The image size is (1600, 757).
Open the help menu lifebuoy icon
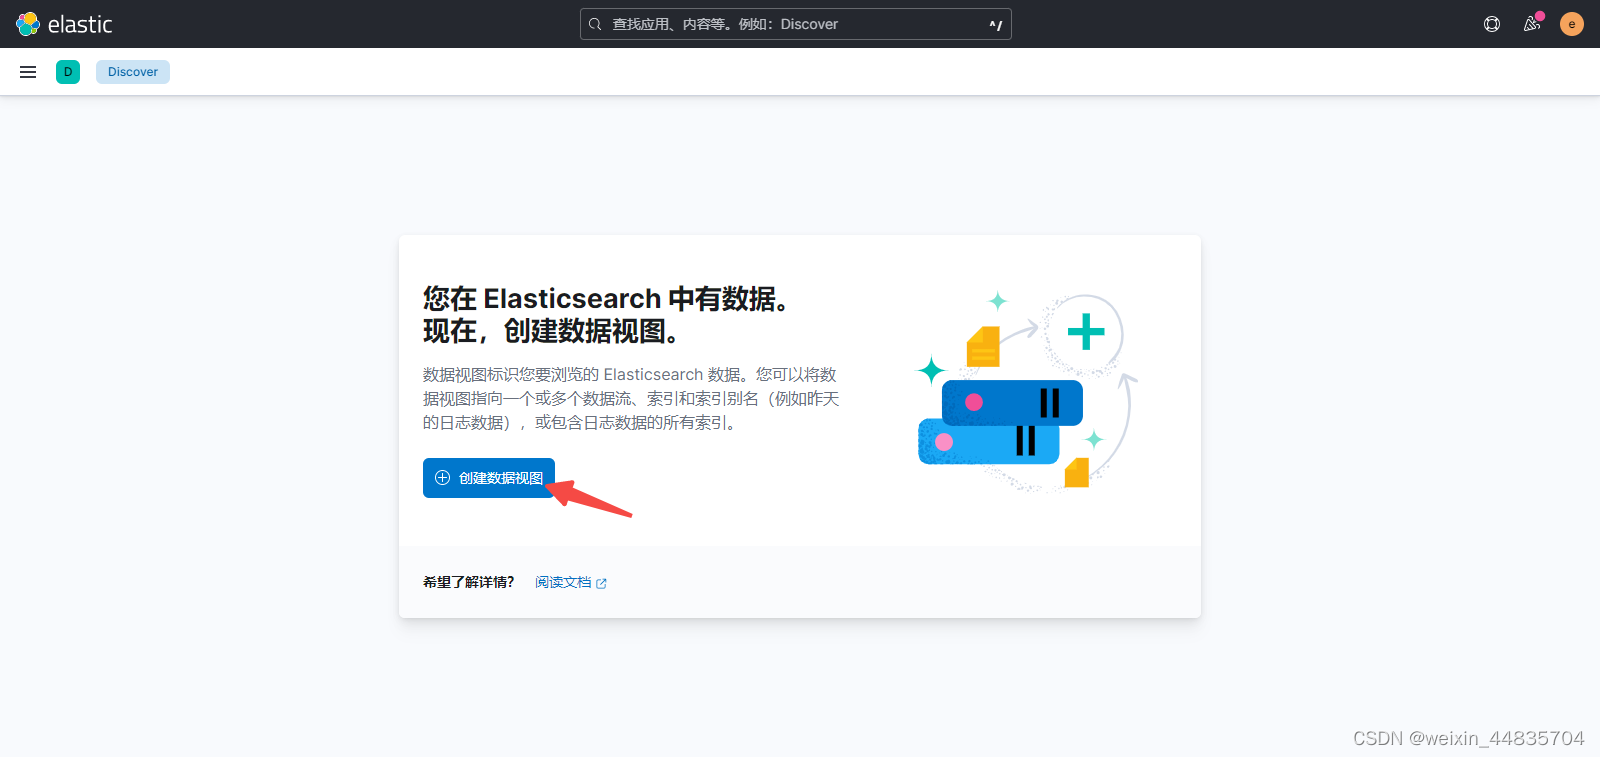pyautogui.click(x=1492, y=24)
